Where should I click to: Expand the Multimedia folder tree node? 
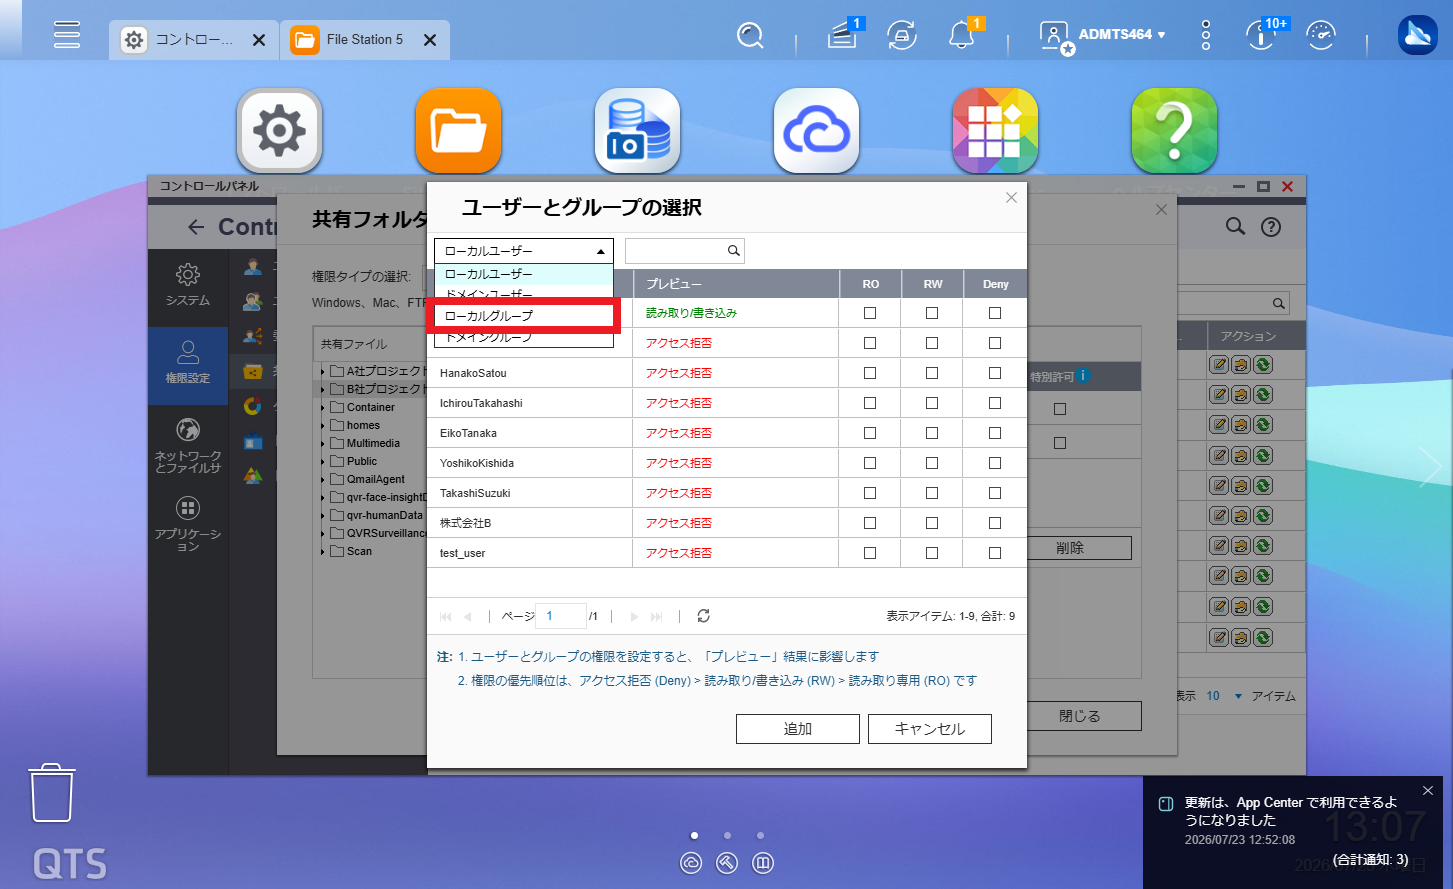pyautogui.click(x=323, y=444)
